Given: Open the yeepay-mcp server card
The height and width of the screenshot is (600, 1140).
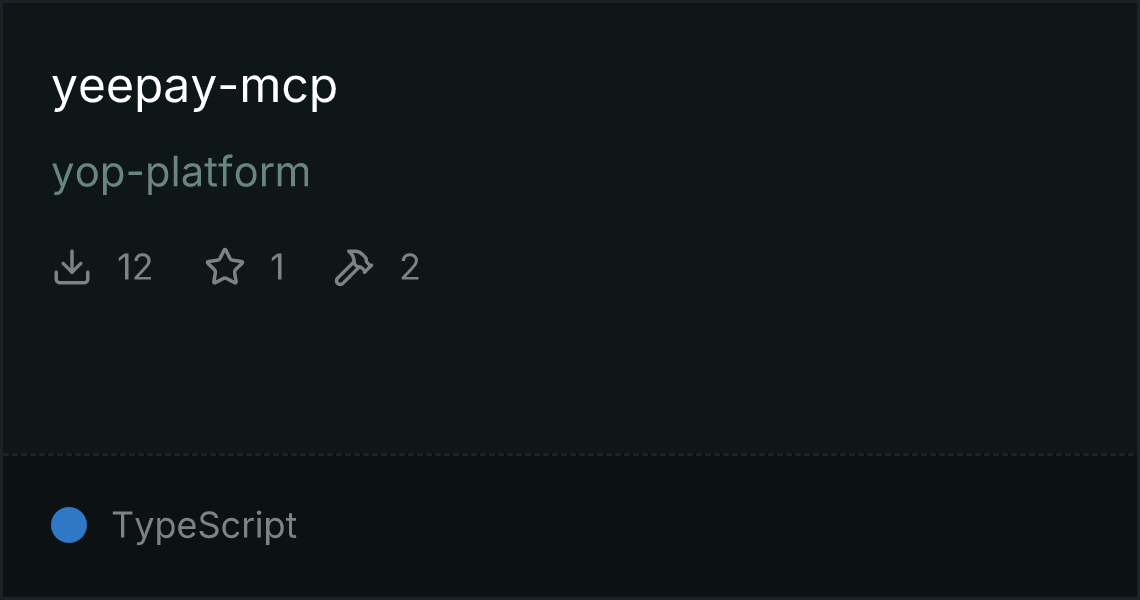Looking at the screenshot, I should click(570, 300).
